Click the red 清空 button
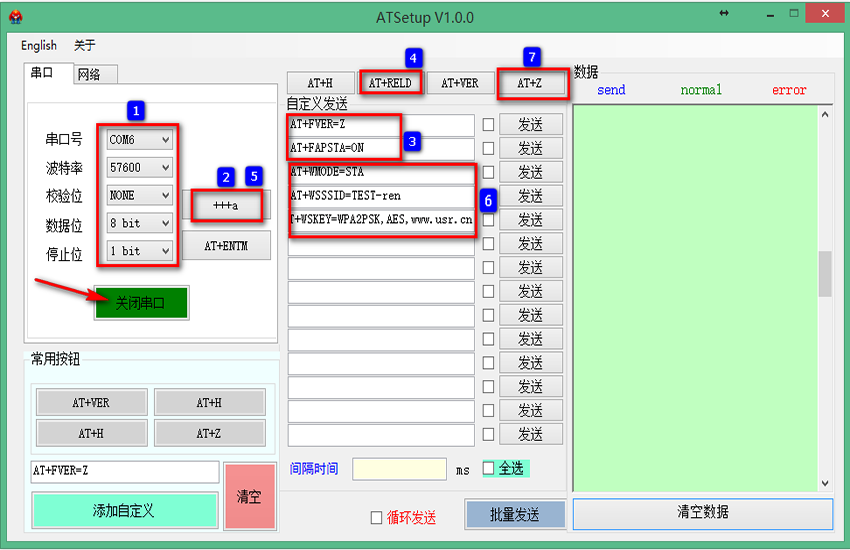 249,496
